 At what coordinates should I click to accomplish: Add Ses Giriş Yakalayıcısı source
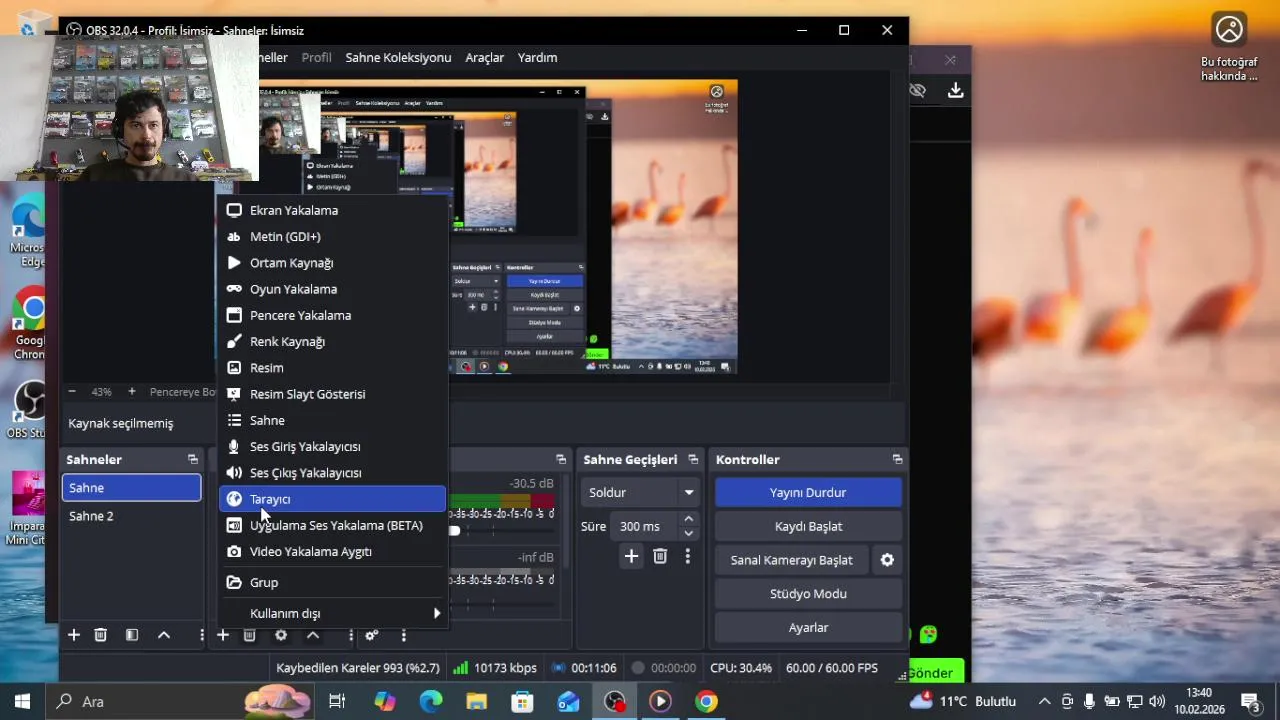pyautogui.click(x=333, y=446)
